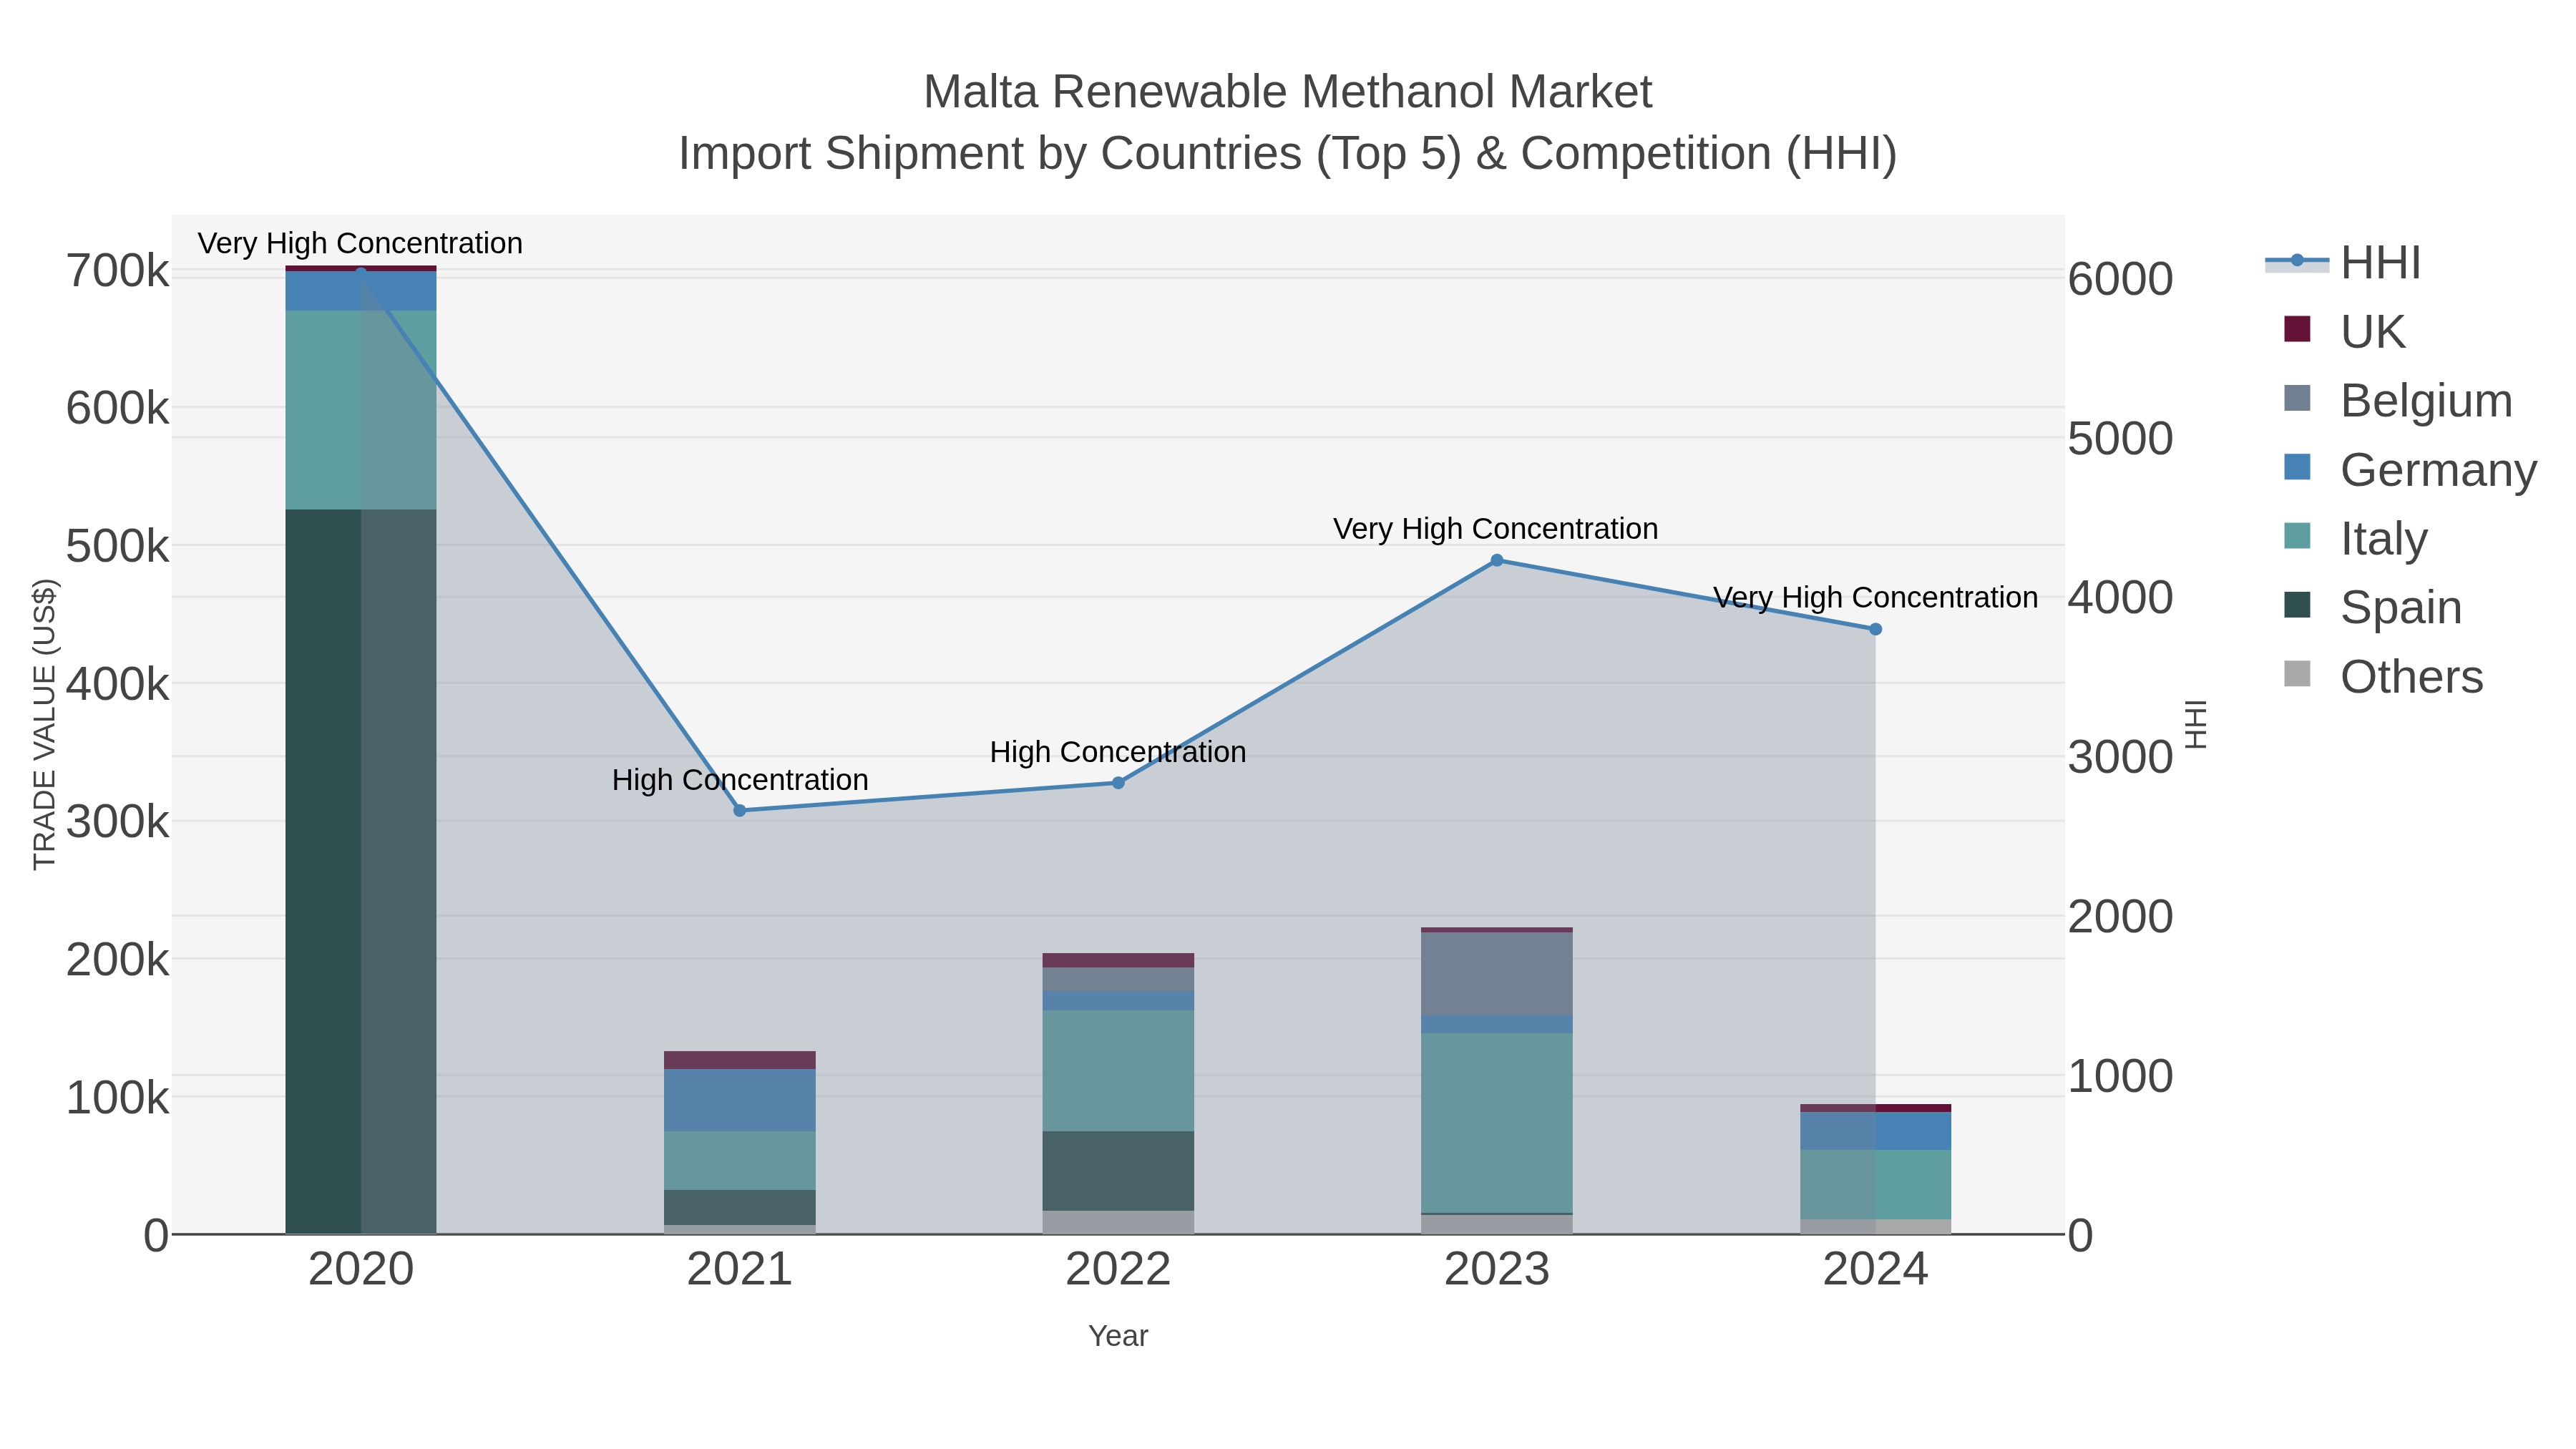
Task: Click the UK segment of the 2021 bar
Action: (740, 1060)
